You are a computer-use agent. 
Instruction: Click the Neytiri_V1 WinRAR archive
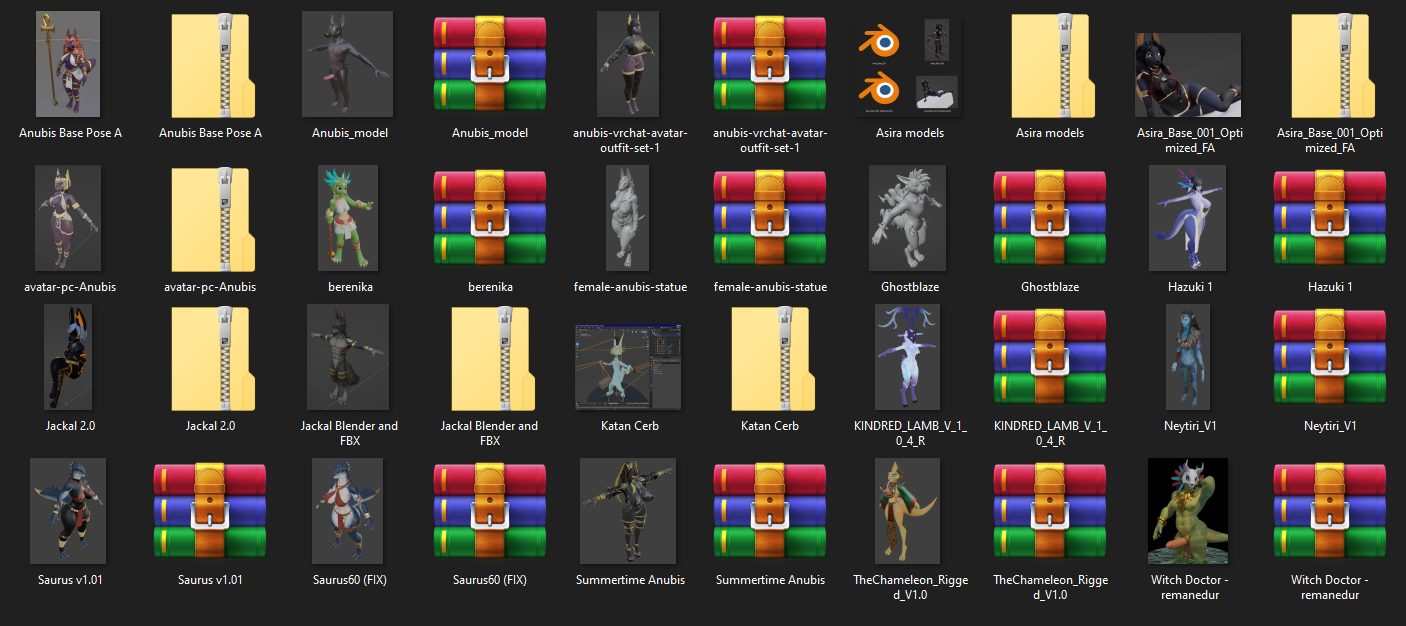[x=1330, y=358]
